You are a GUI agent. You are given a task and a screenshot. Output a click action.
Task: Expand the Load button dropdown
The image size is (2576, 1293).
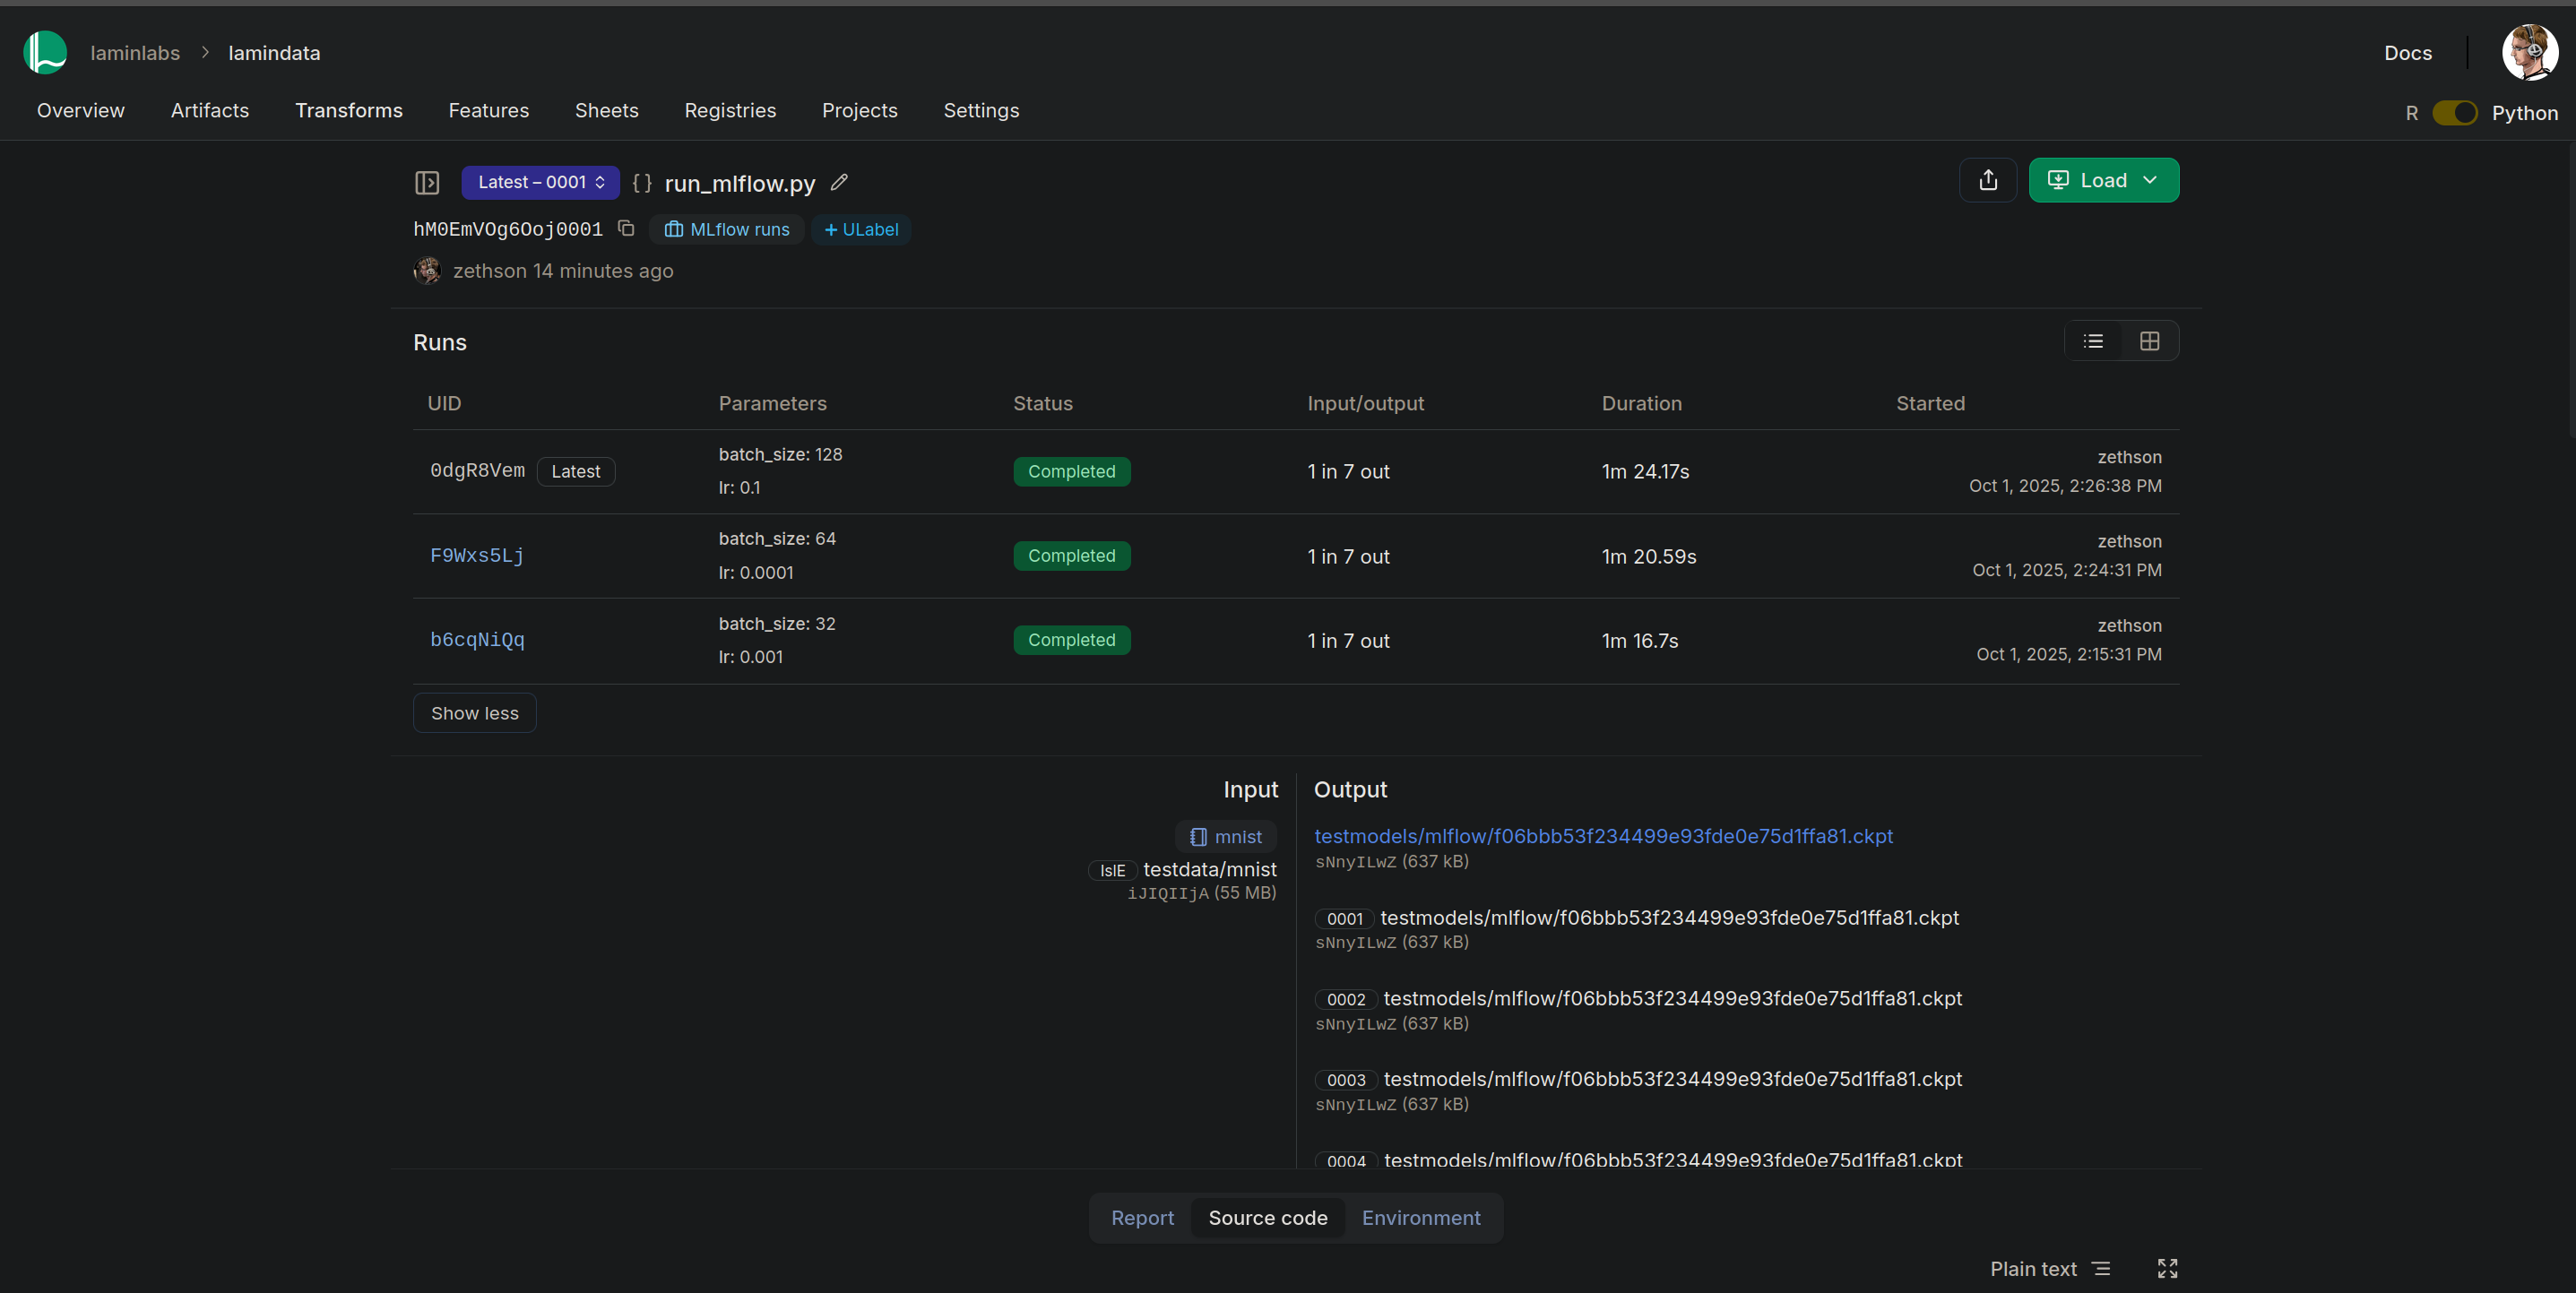pyautogui.click(x=2150, y=180)
